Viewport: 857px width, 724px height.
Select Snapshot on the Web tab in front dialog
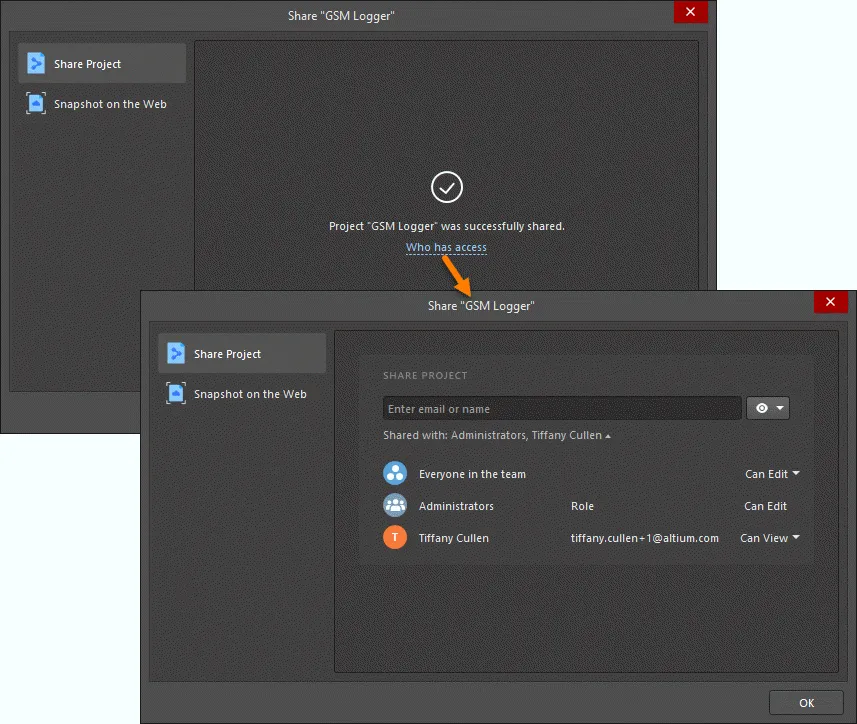coord(242,394)
